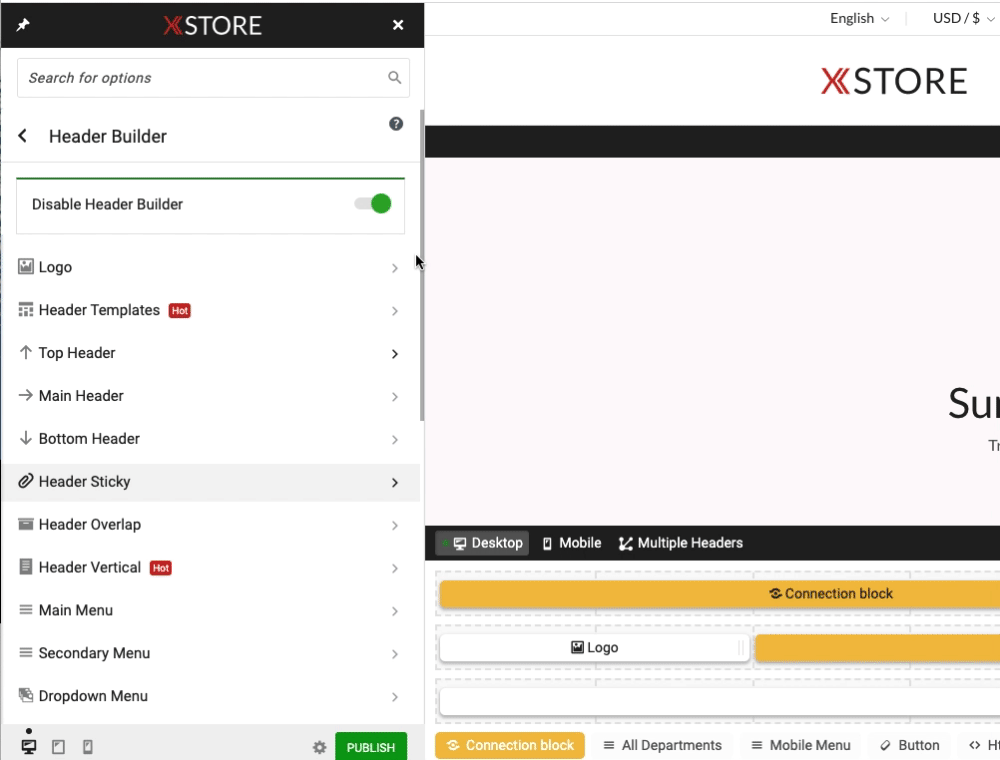Image resolution: width=1000 pixels, height=760 pixels.
Task: Open the English language dropdown
Action: (859, 18)
